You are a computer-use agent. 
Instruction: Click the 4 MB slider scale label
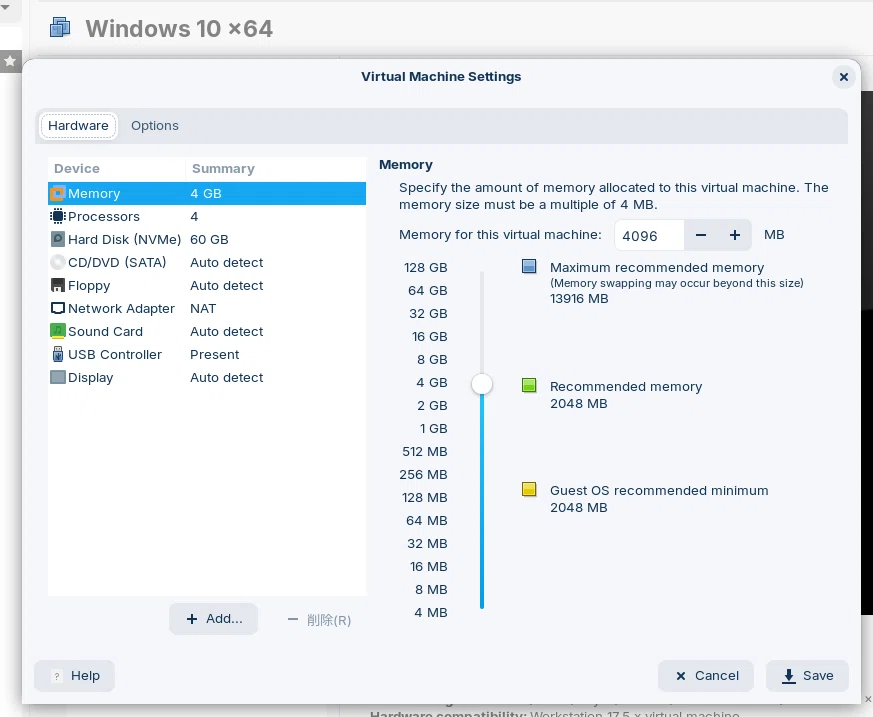(431, 612)
